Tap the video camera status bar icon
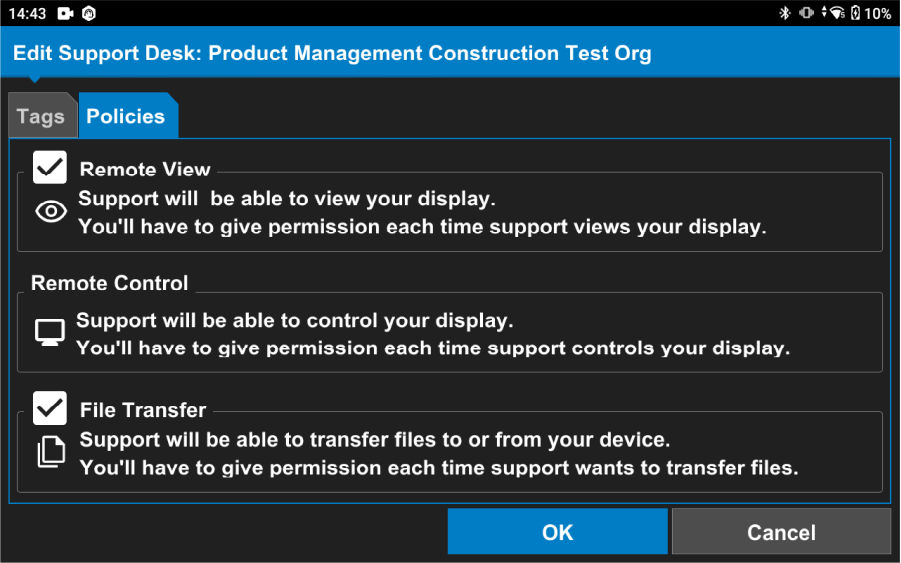This screenshot has width=901, height=563. coord(66,13)
